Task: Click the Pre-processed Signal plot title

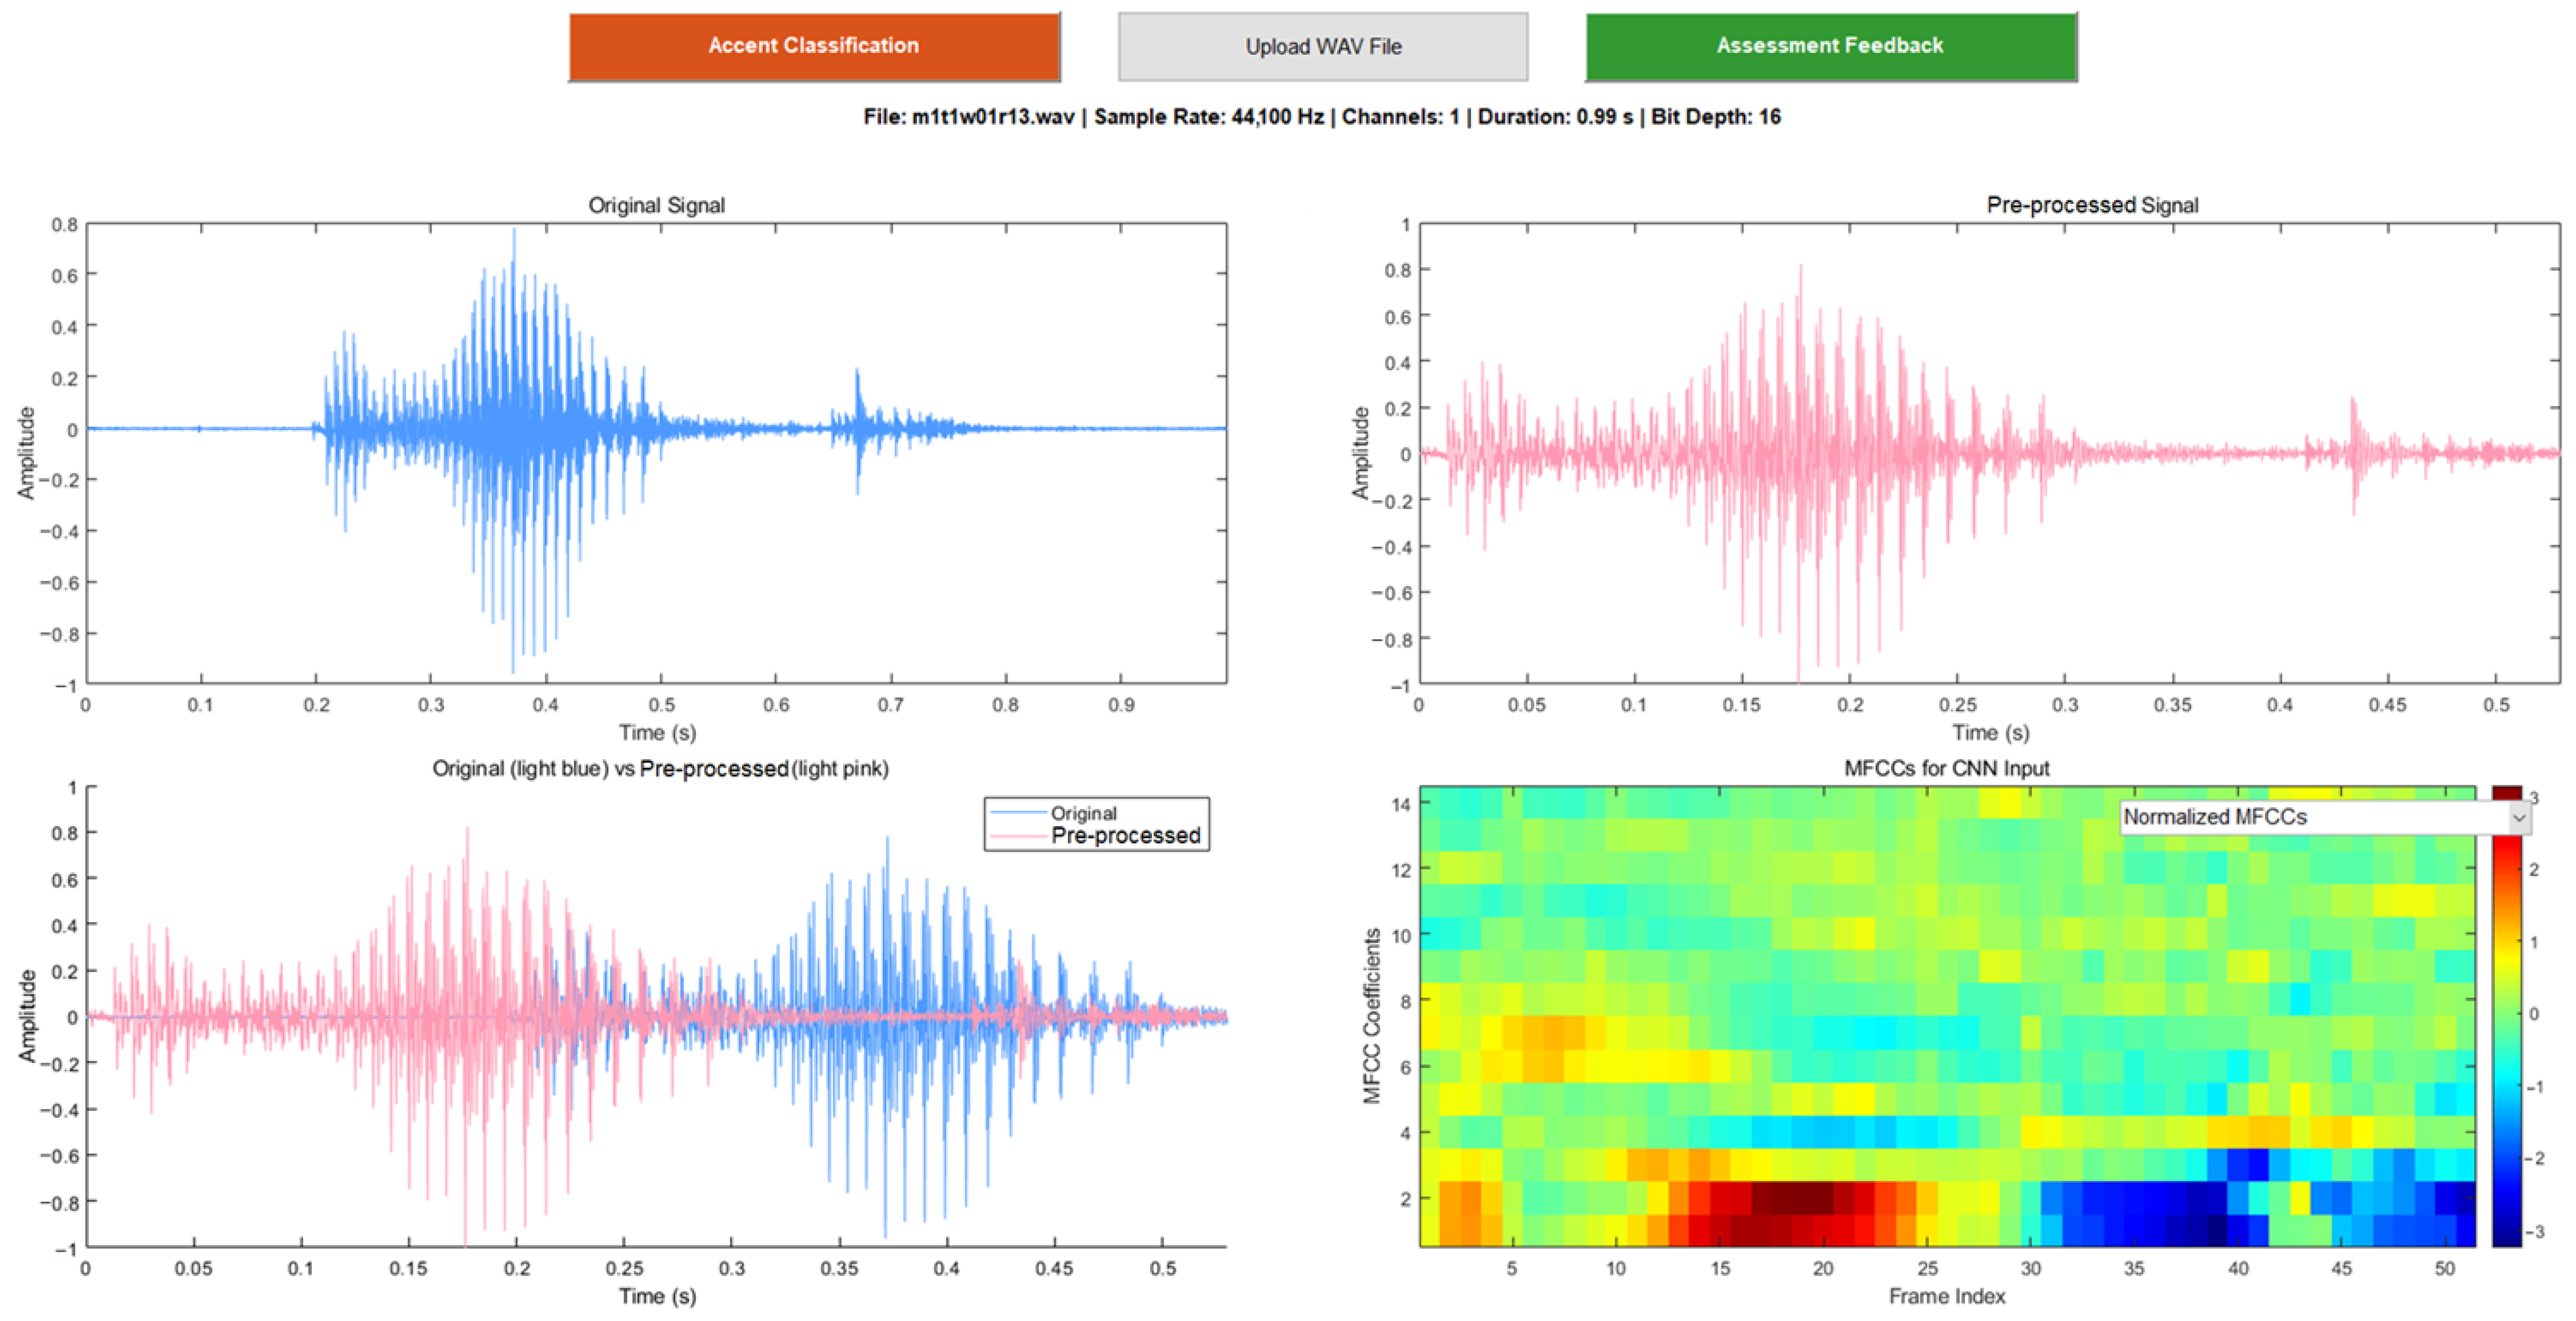Action: point(2092,205)
